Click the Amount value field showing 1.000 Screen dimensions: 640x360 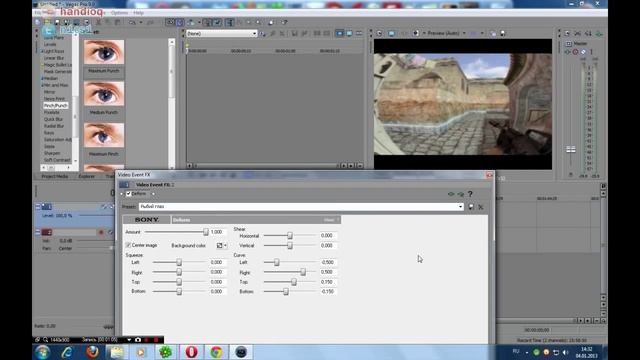pos(218,232)
